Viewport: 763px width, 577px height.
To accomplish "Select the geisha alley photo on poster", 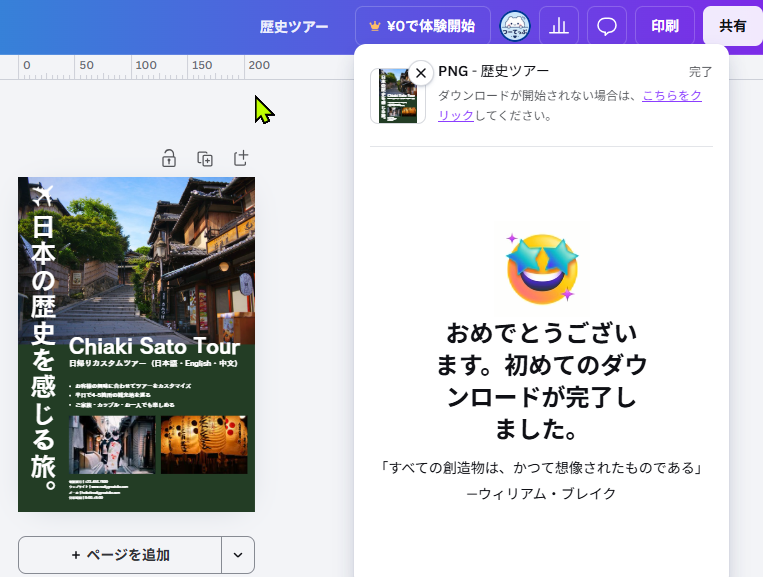I will [112, 445].
